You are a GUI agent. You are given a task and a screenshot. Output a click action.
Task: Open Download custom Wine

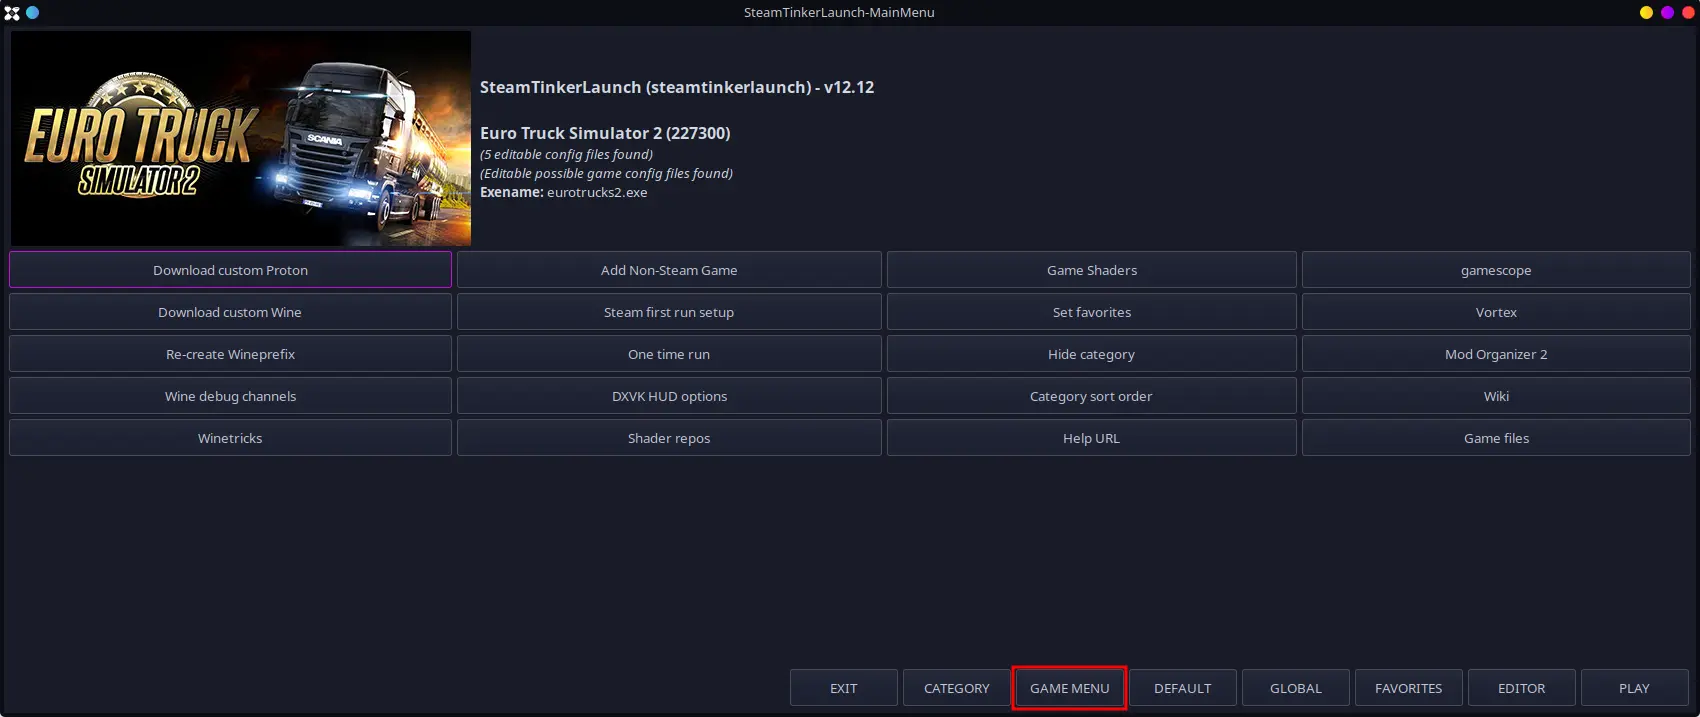pyautogui.click(x=230, y=312)
